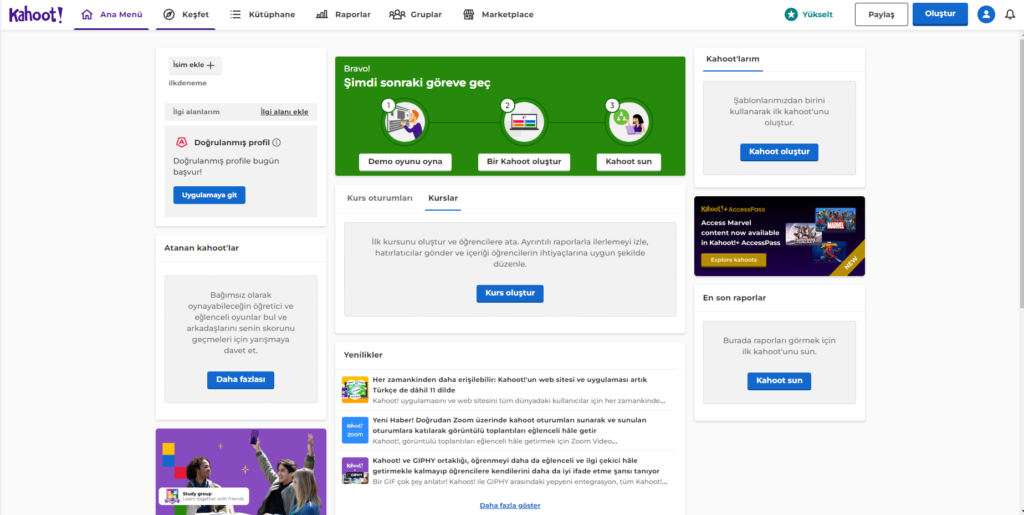Switch to Kurs oturumları tab
1024x515 pixels.
coord(379,198)
